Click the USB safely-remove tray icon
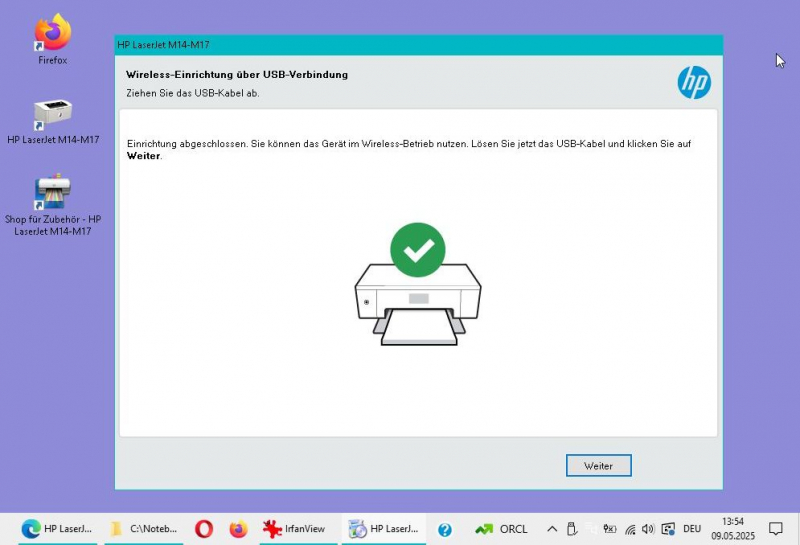 point(572,529)
